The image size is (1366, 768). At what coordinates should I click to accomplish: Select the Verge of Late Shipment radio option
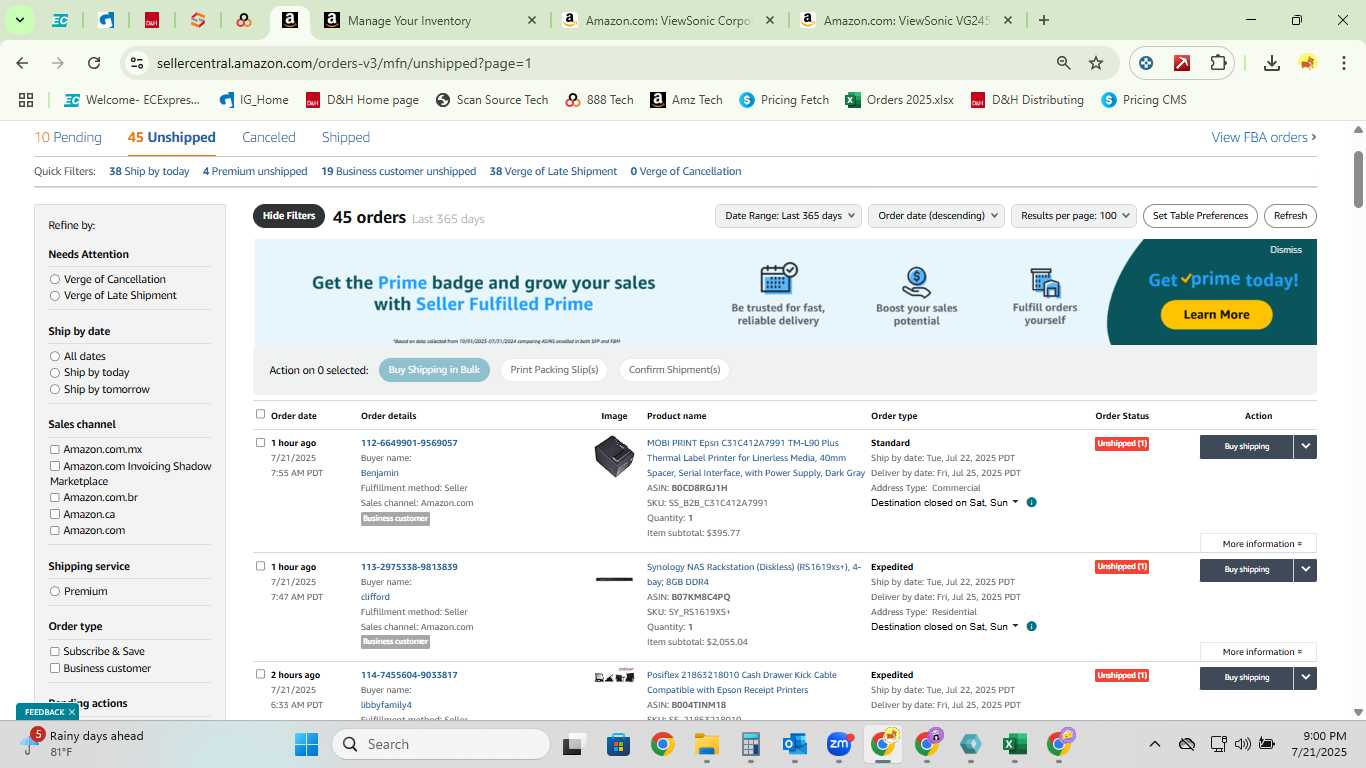click(55, 295)
